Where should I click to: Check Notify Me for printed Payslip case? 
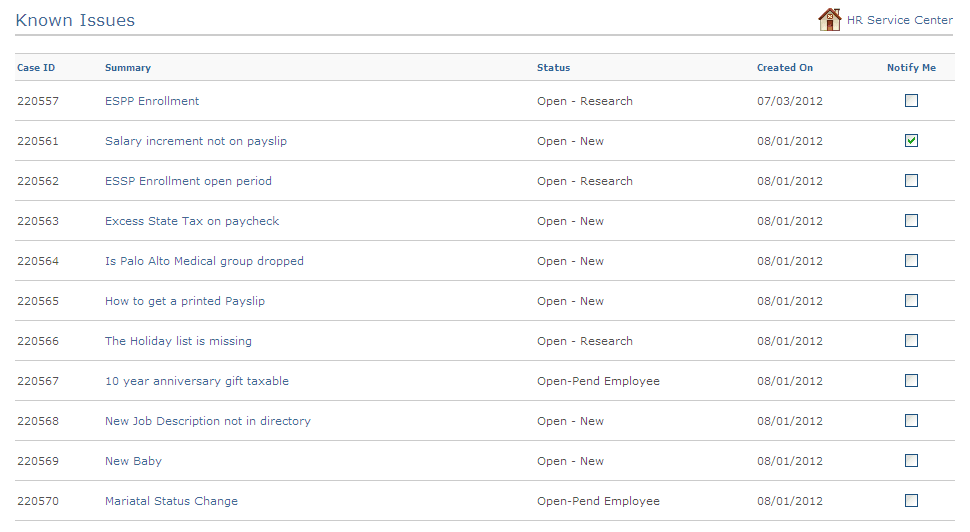[911, 300]
